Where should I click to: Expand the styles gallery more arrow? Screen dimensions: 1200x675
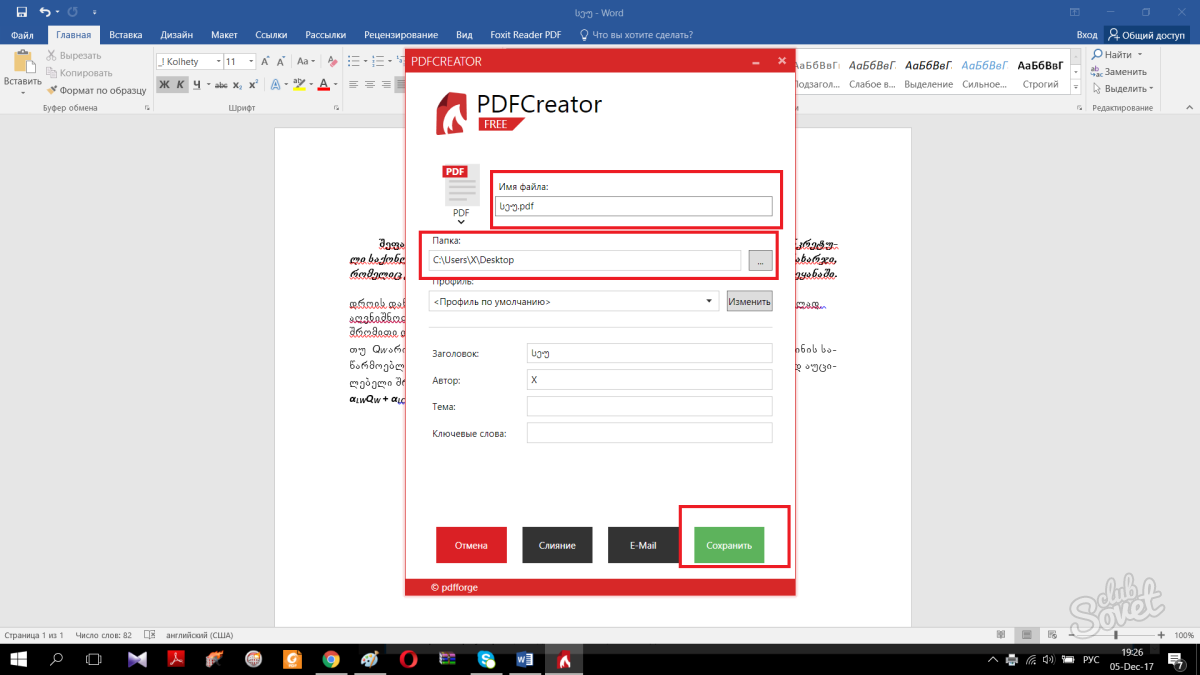[x=1078, y=88]
